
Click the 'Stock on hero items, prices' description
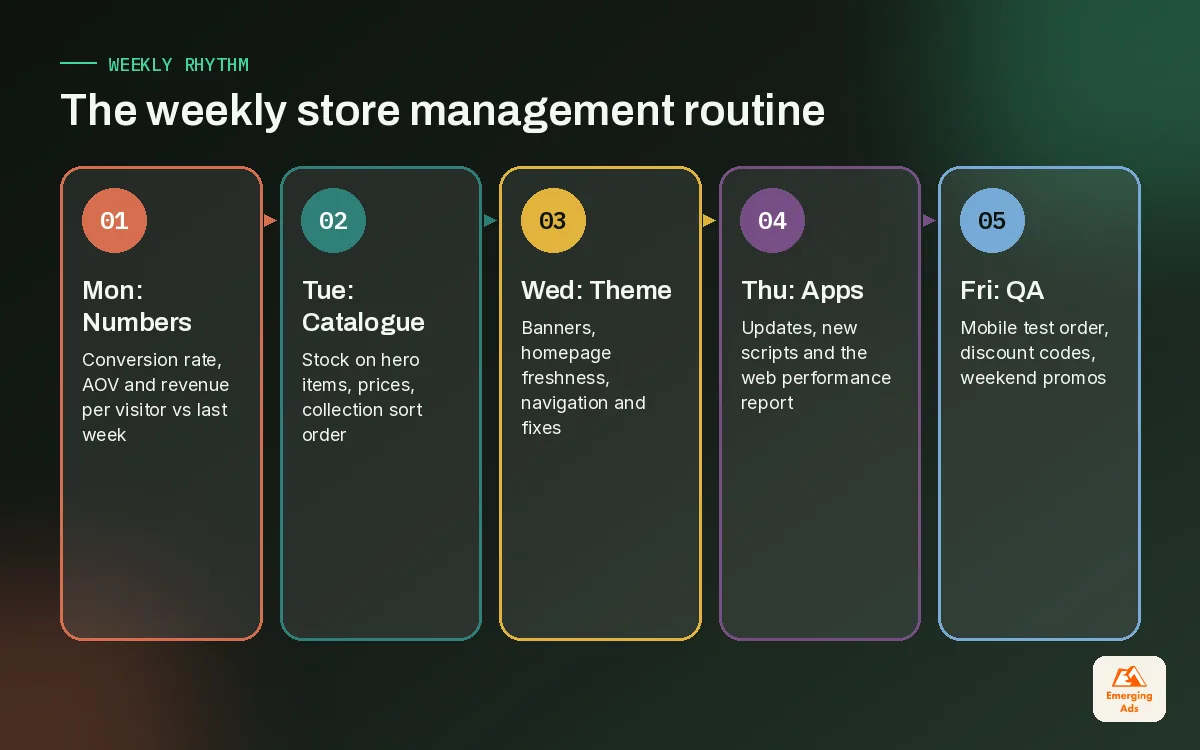click(x=361, y=397)
